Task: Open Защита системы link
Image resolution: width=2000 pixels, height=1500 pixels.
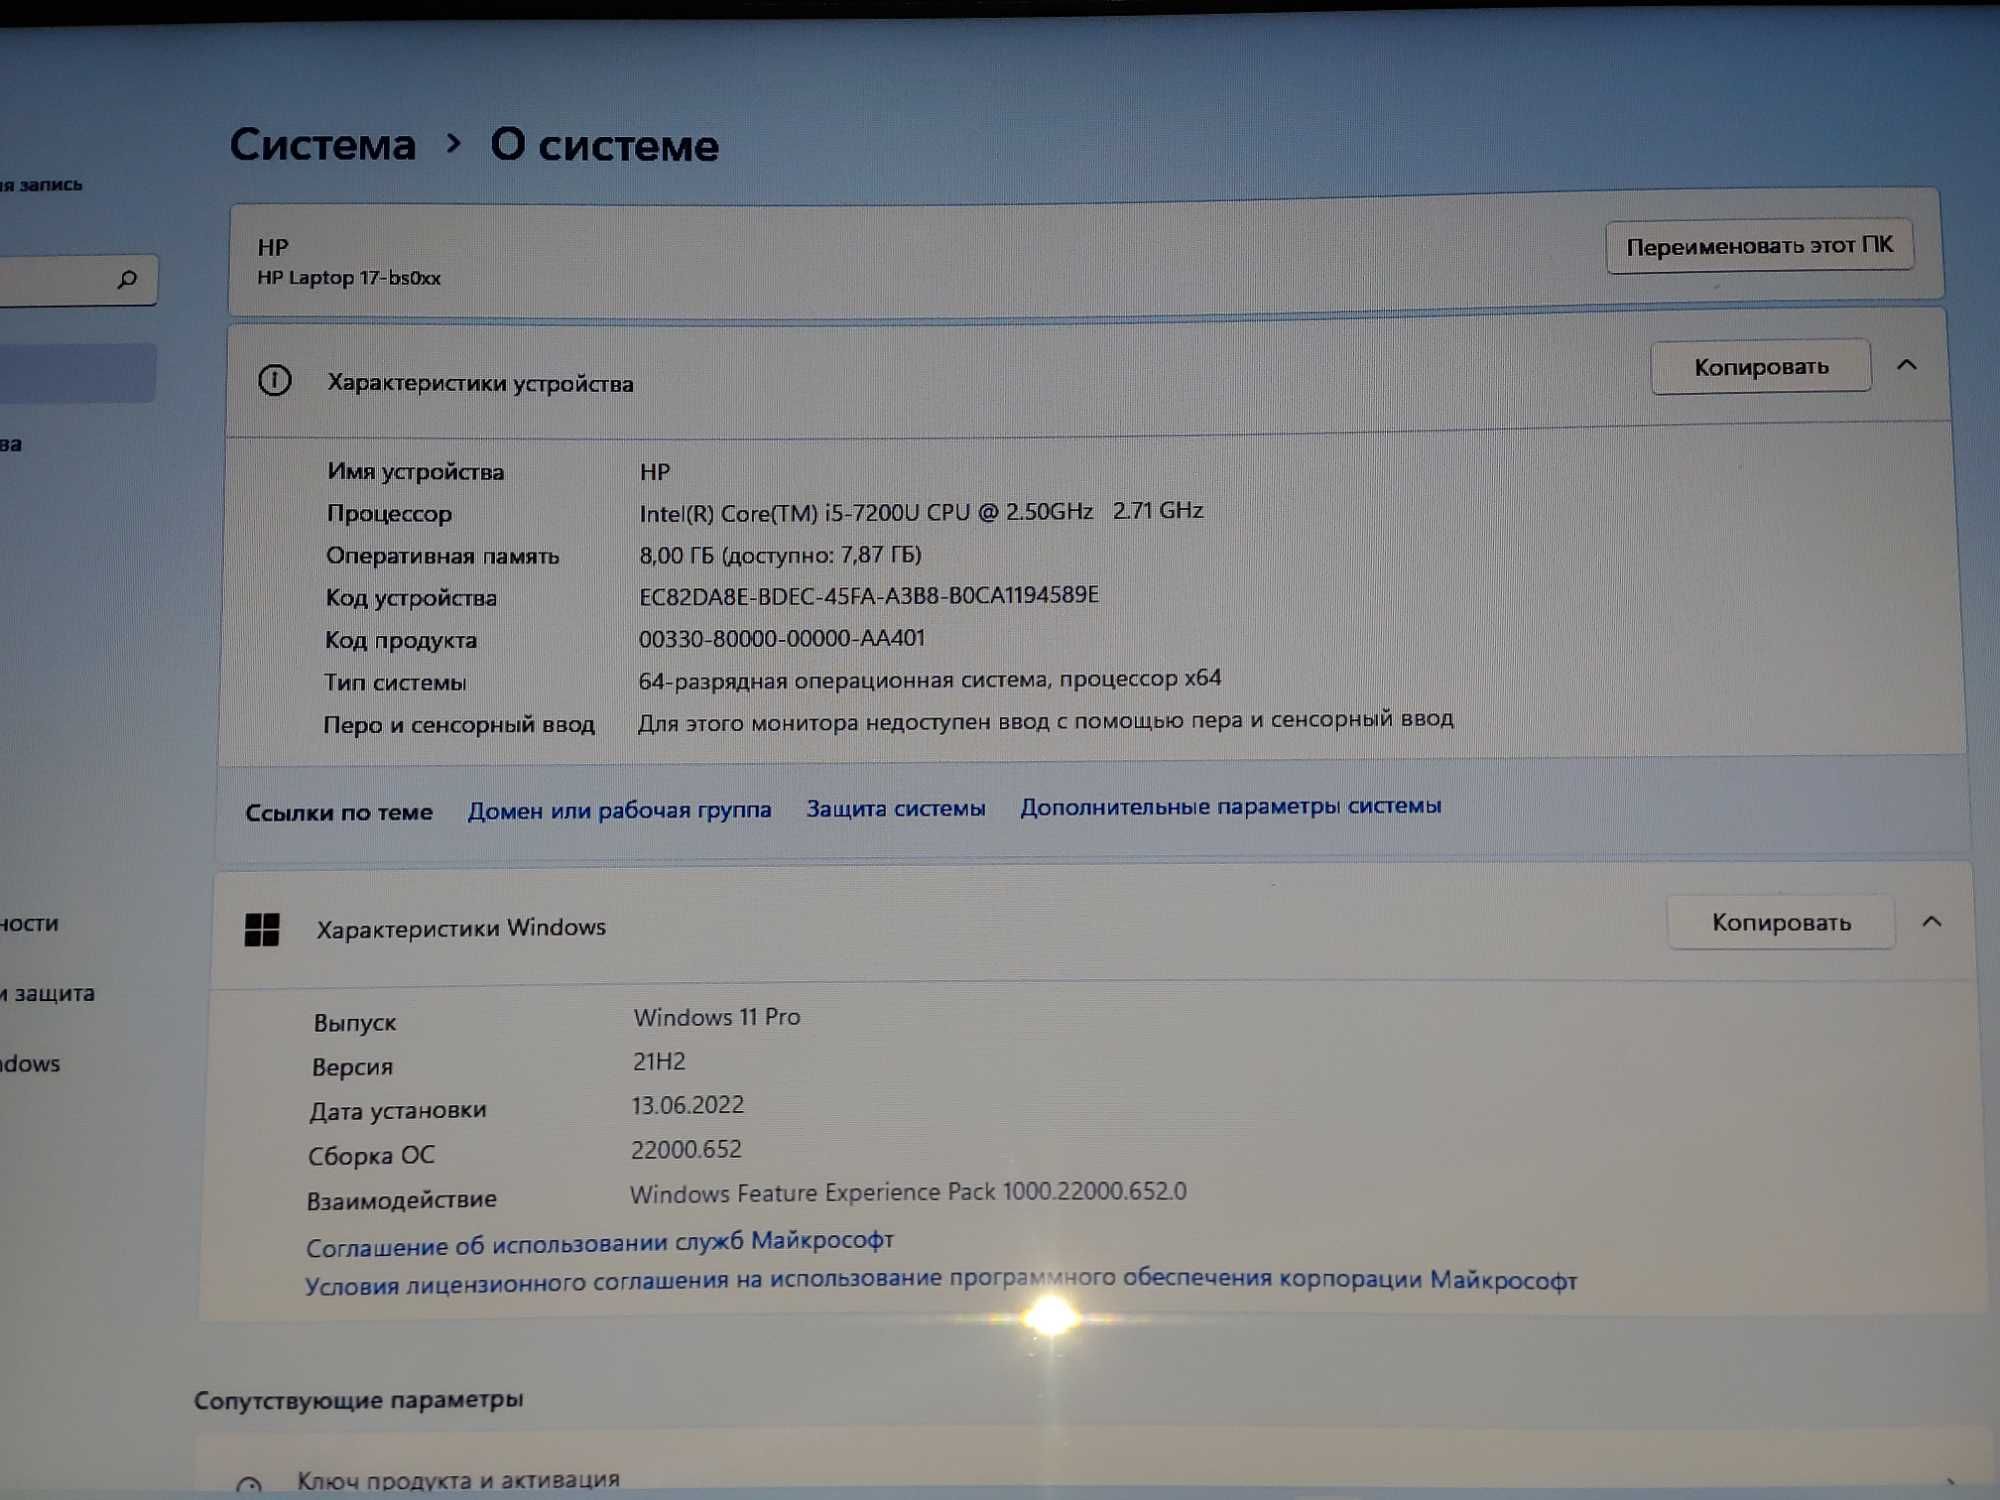Action: coord(896,808)
